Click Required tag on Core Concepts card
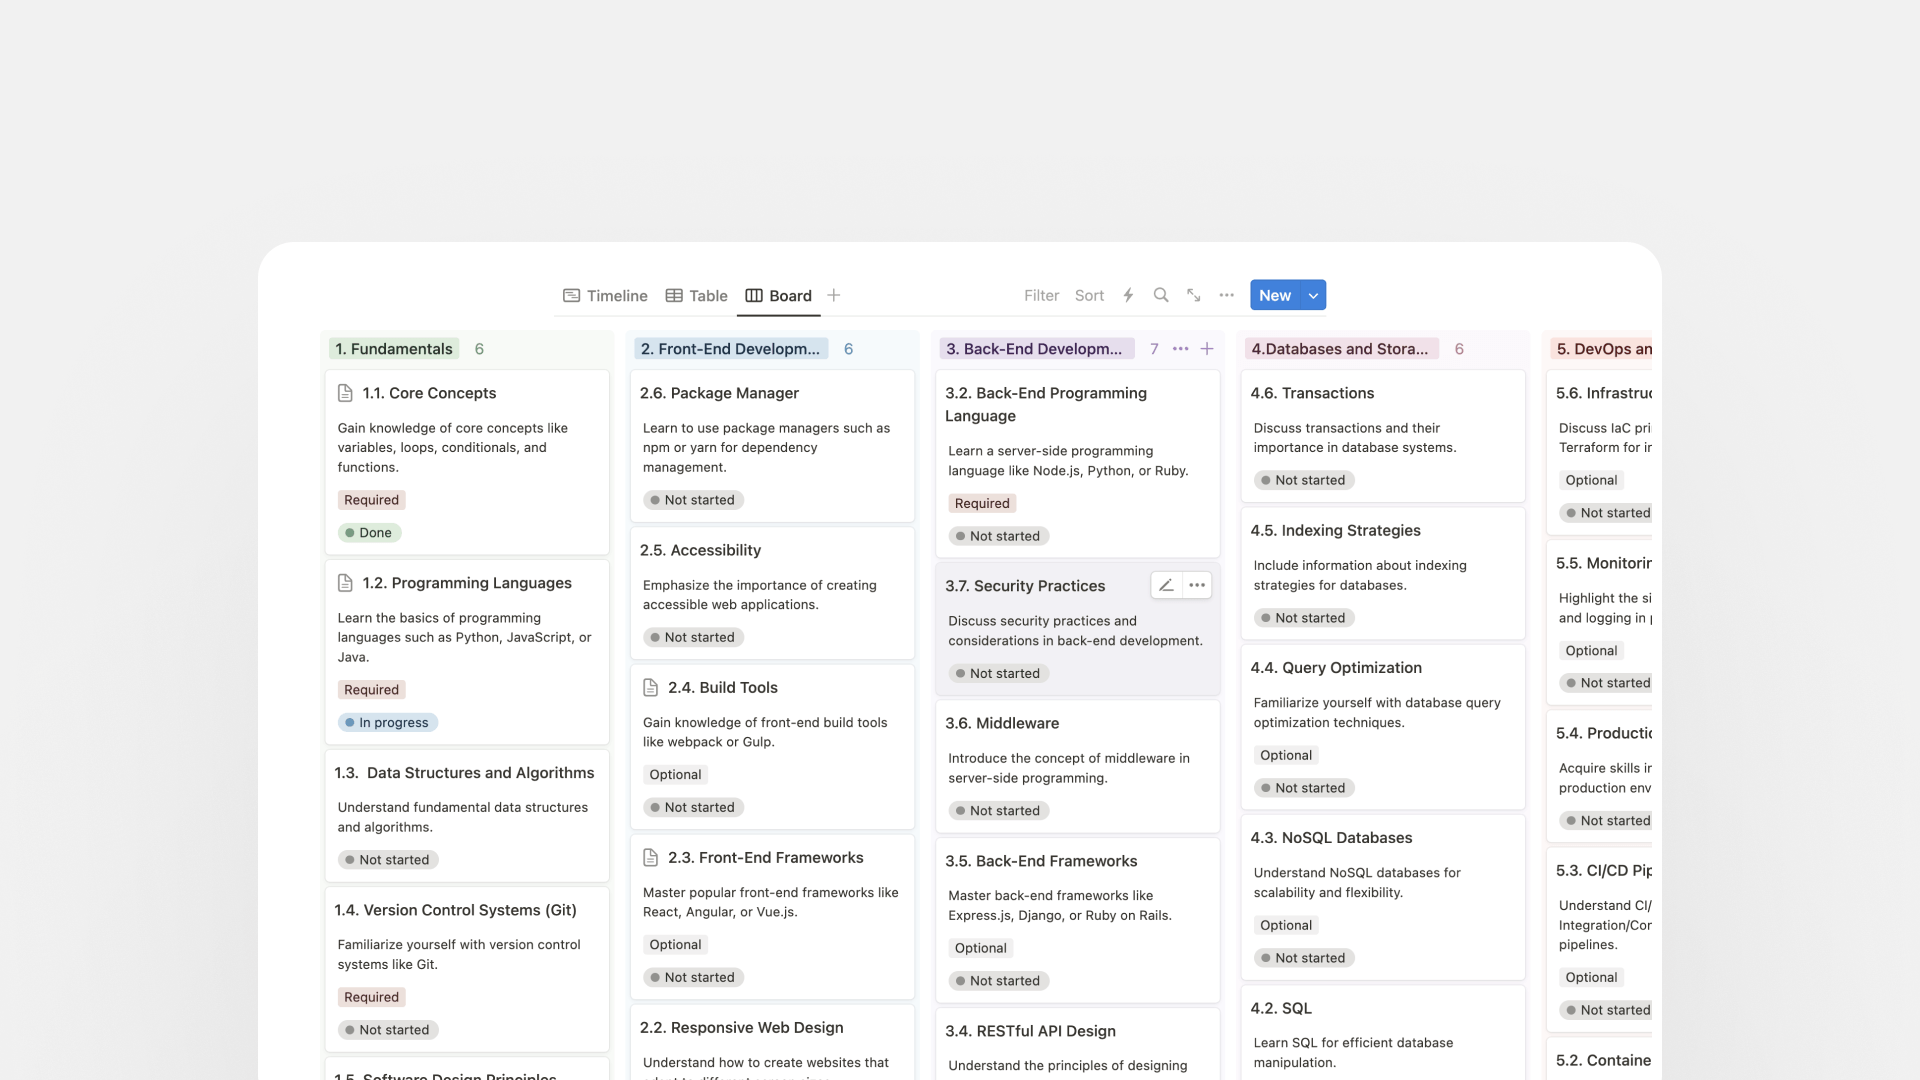The image size is (1920, 1080). pyautogui.click(x=371, y=500)
